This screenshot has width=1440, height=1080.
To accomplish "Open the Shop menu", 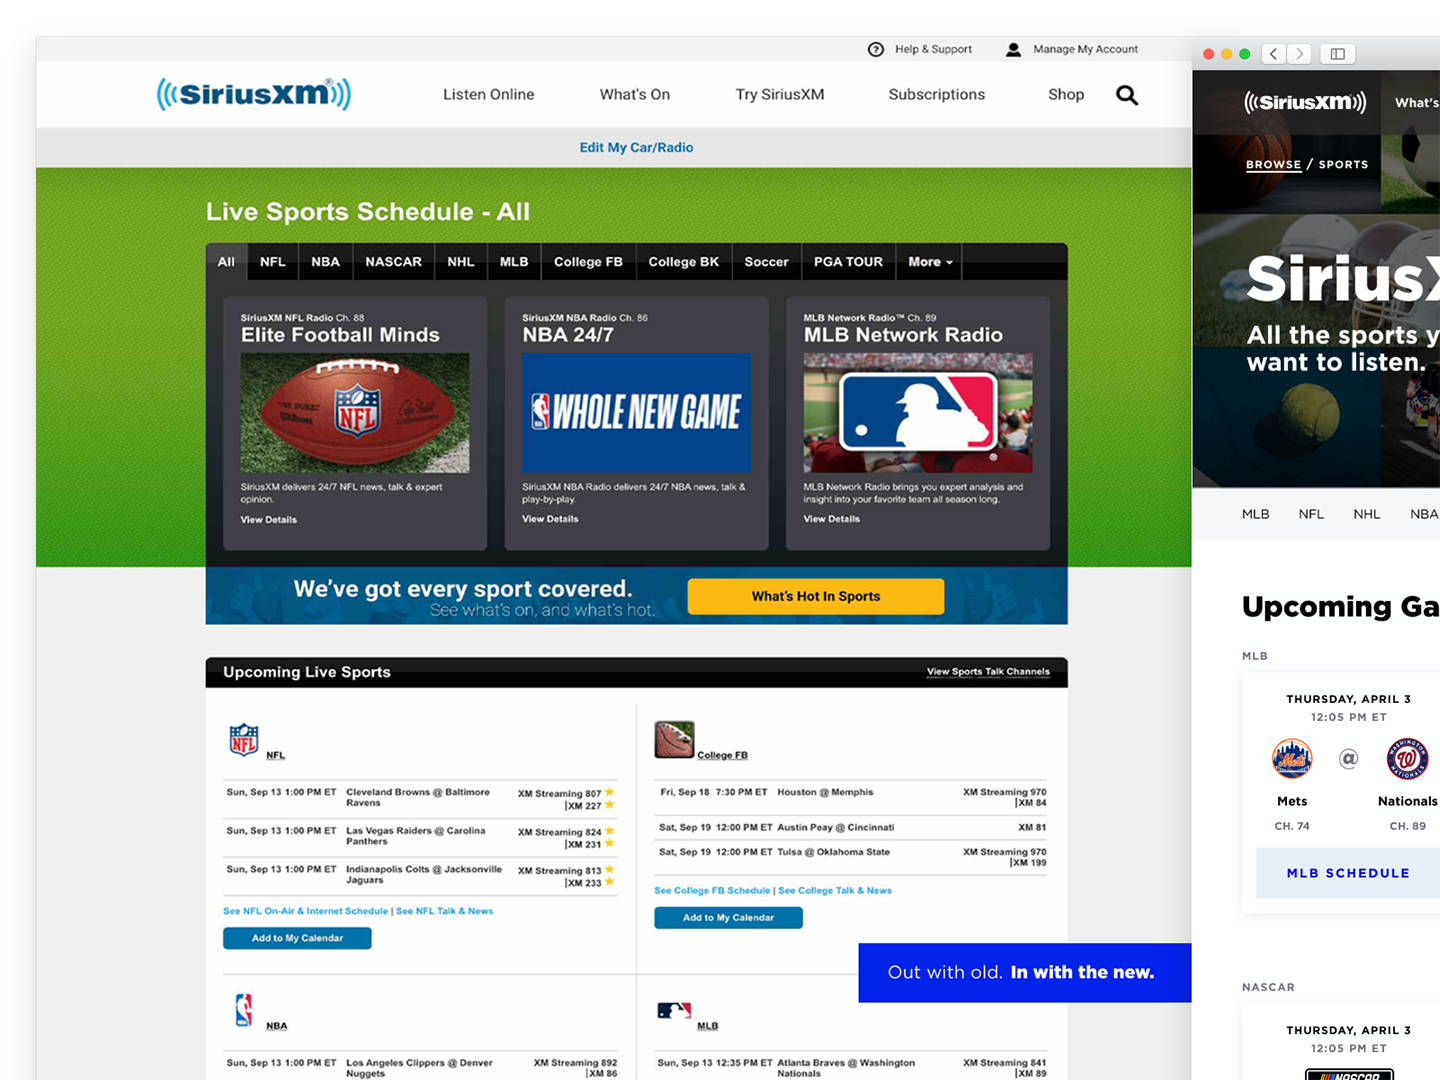I will (x=1066, y=94).
